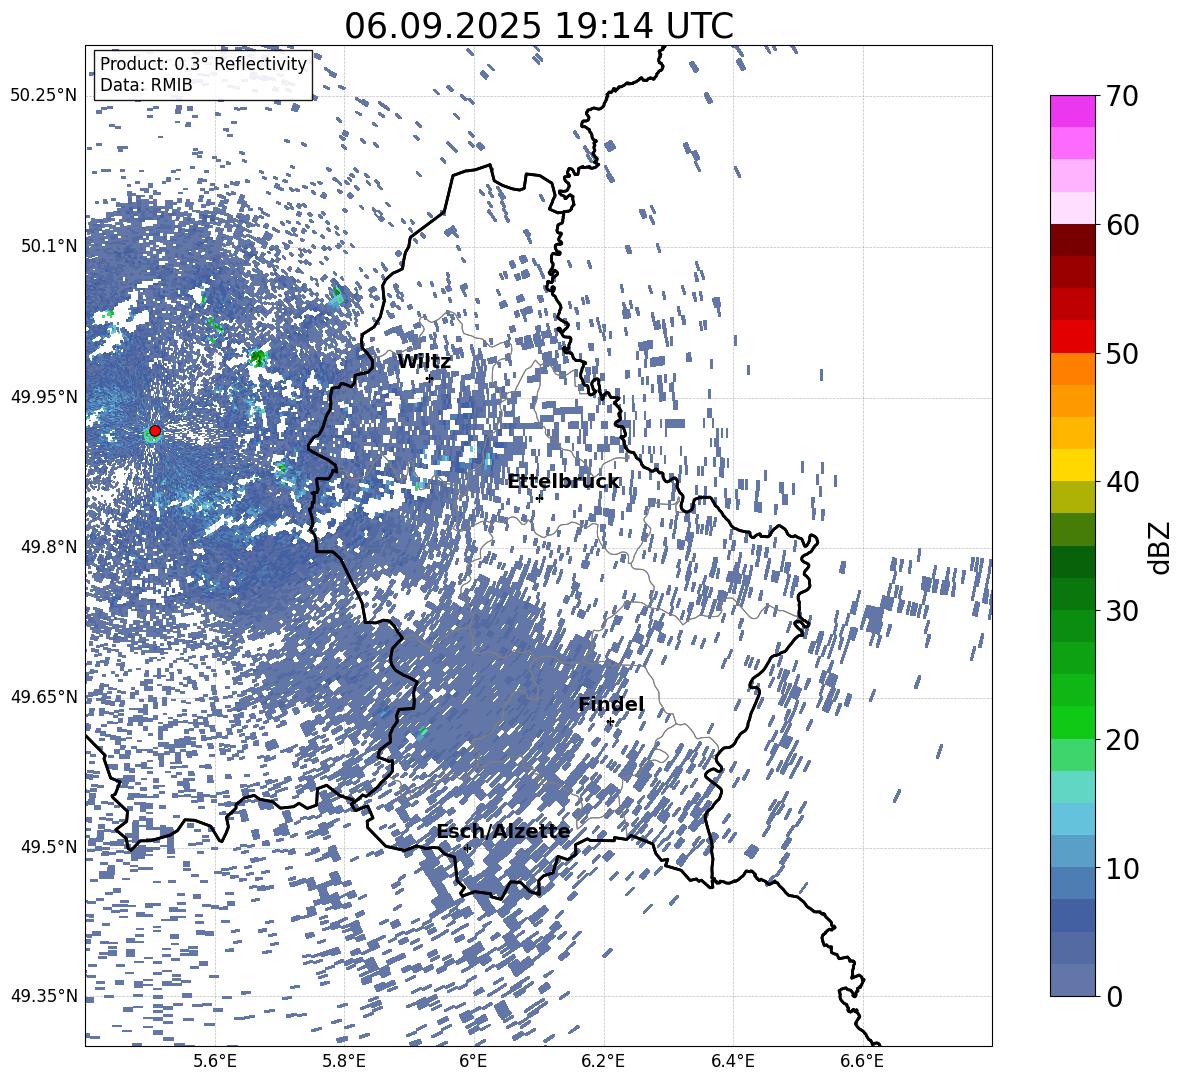Click the 6.4°E longitude label
Image resolution: width=1184 pixels, height=1081 pixels.
tap(733, 1061)
